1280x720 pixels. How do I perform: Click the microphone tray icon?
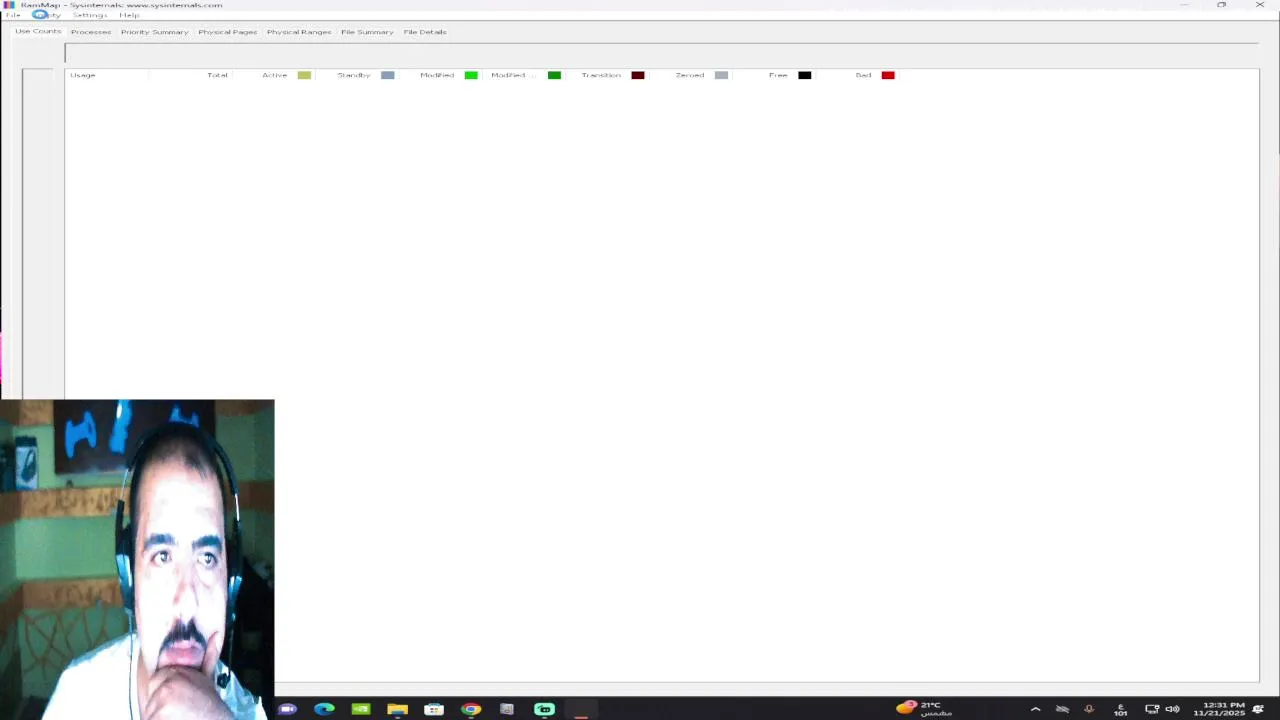point(1089,709)
